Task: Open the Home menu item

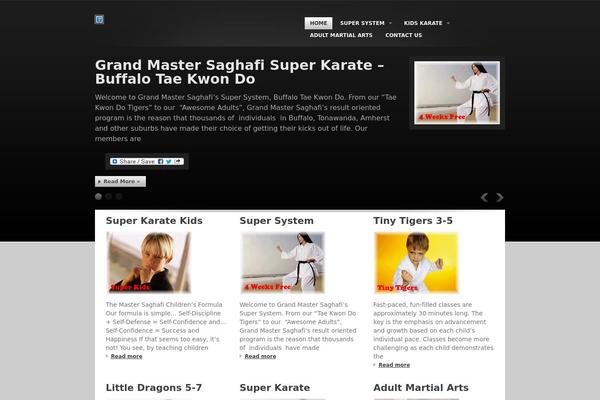Action: click(x=318, y=23)
